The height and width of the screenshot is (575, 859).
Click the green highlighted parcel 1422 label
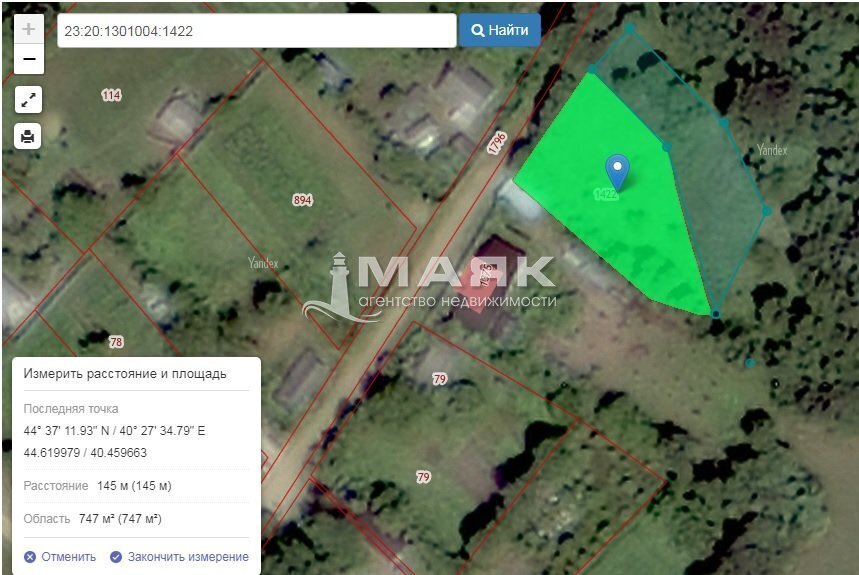tap(605, 194)
